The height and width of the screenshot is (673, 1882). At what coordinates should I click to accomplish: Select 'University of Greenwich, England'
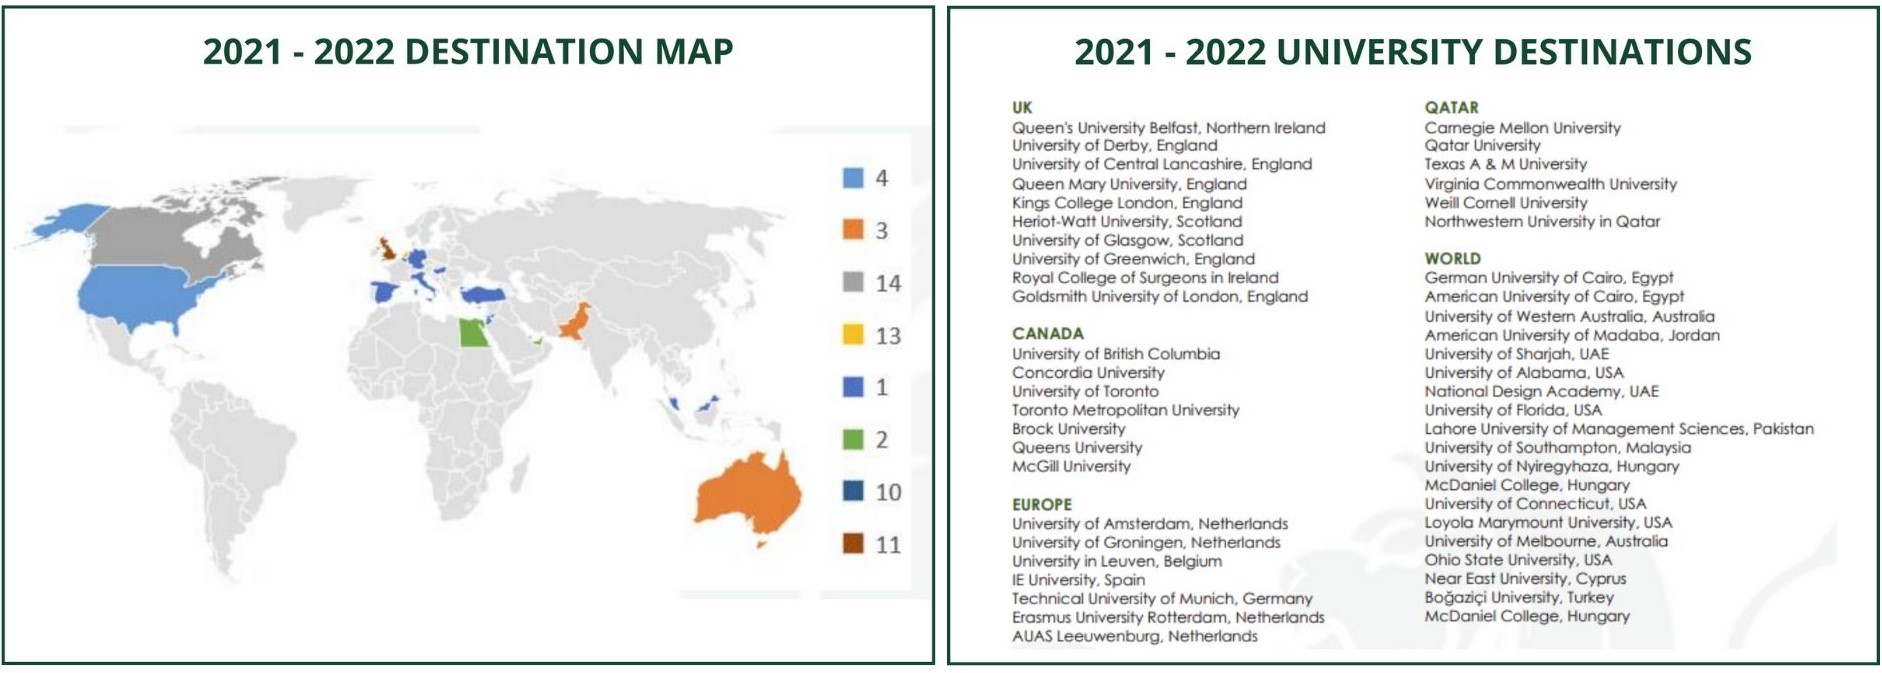(x=1134, y=260)
